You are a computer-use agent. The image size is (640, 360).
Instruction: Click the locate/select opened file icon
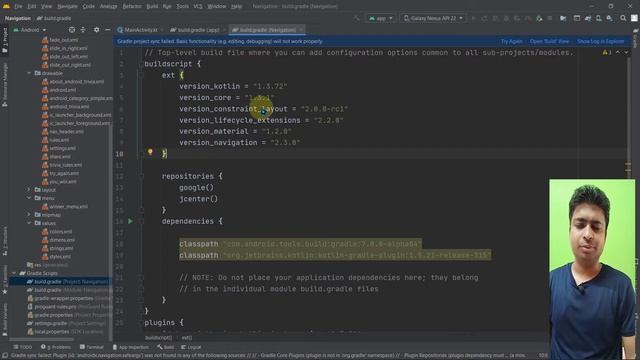point(72,30)
